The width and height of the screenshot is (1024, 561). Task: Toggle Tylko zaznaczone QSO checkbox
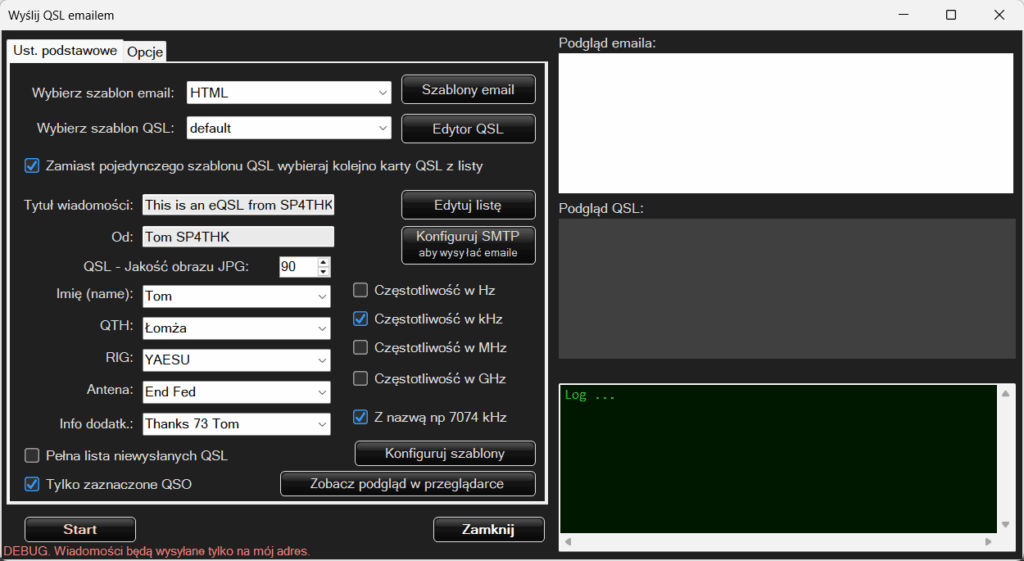coord(32,485)
